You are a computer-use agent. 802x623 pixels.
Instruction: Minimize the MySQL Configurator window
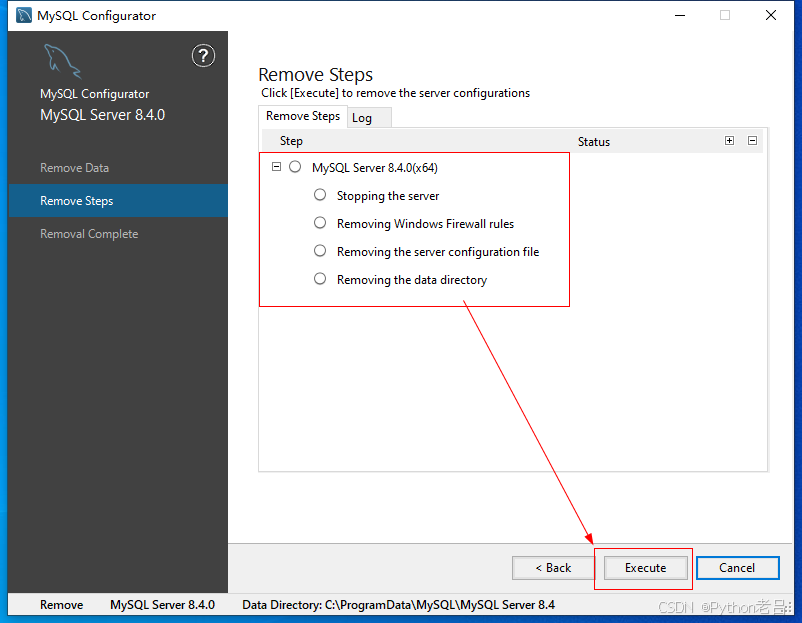pos(680,15)
